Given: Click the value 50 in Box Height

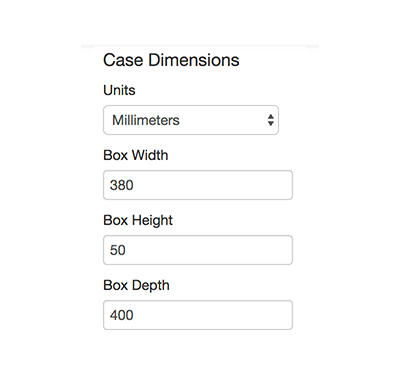Looking at the screenshot, I should (118, 250).
